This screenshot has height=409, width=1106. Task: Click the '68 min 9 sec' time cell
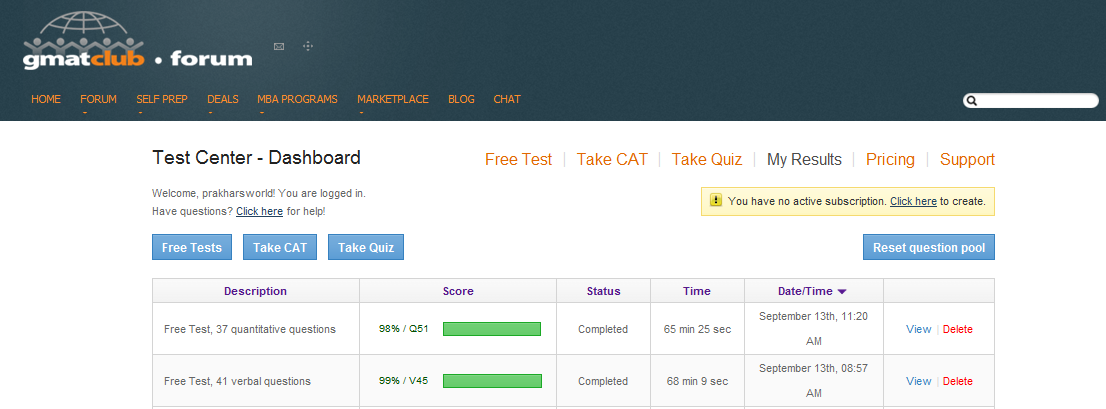pos(698,381)
